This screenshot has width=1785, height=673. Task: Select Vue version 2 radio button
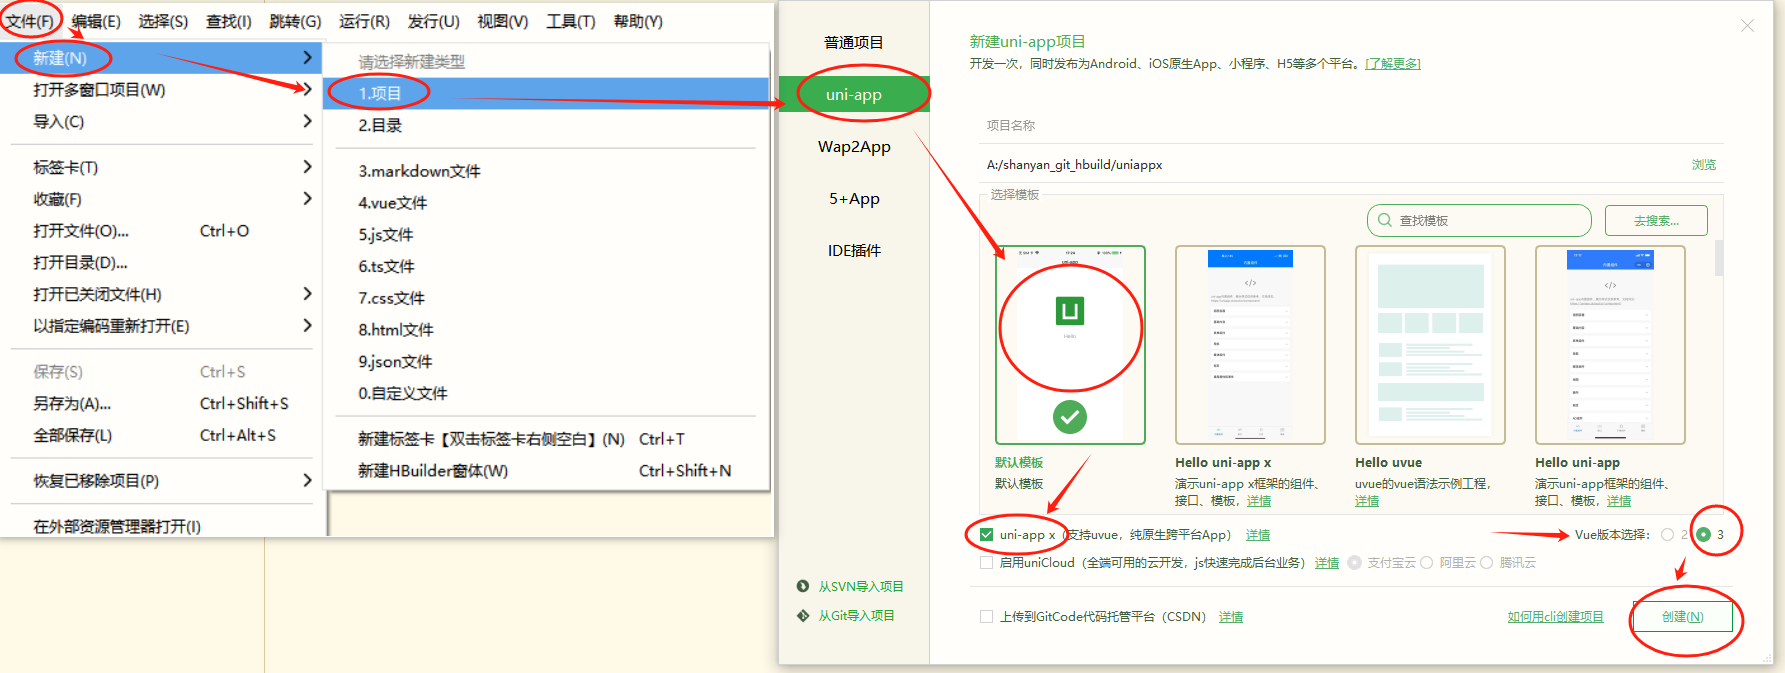(x=1667, y=535)
